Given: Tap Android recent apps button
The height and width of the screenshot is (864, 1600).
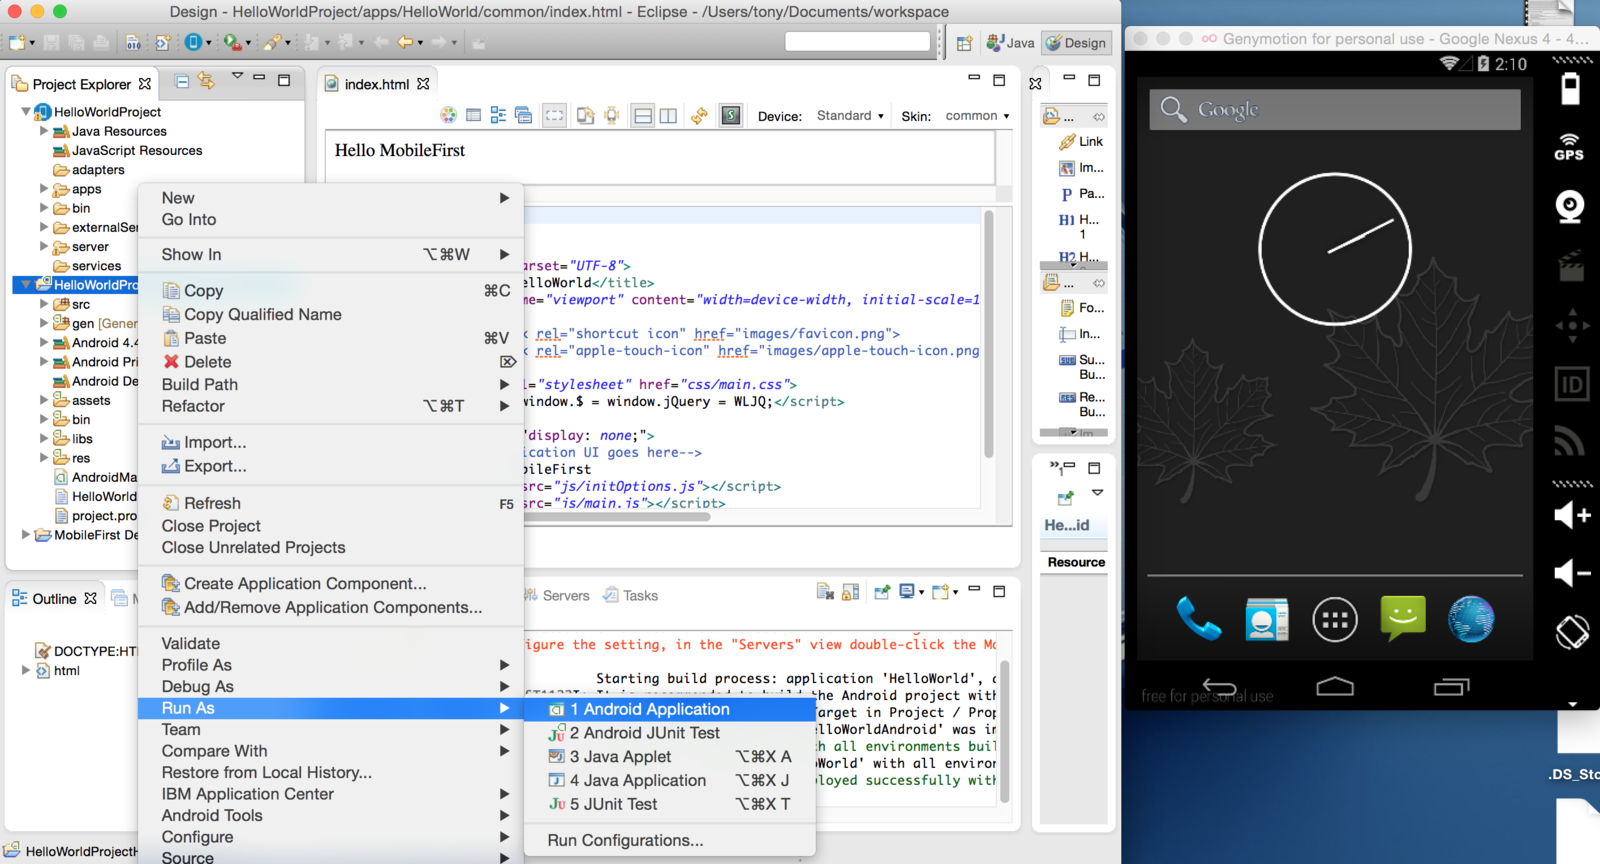Looking at the screenshot, I should (1451, 686).
